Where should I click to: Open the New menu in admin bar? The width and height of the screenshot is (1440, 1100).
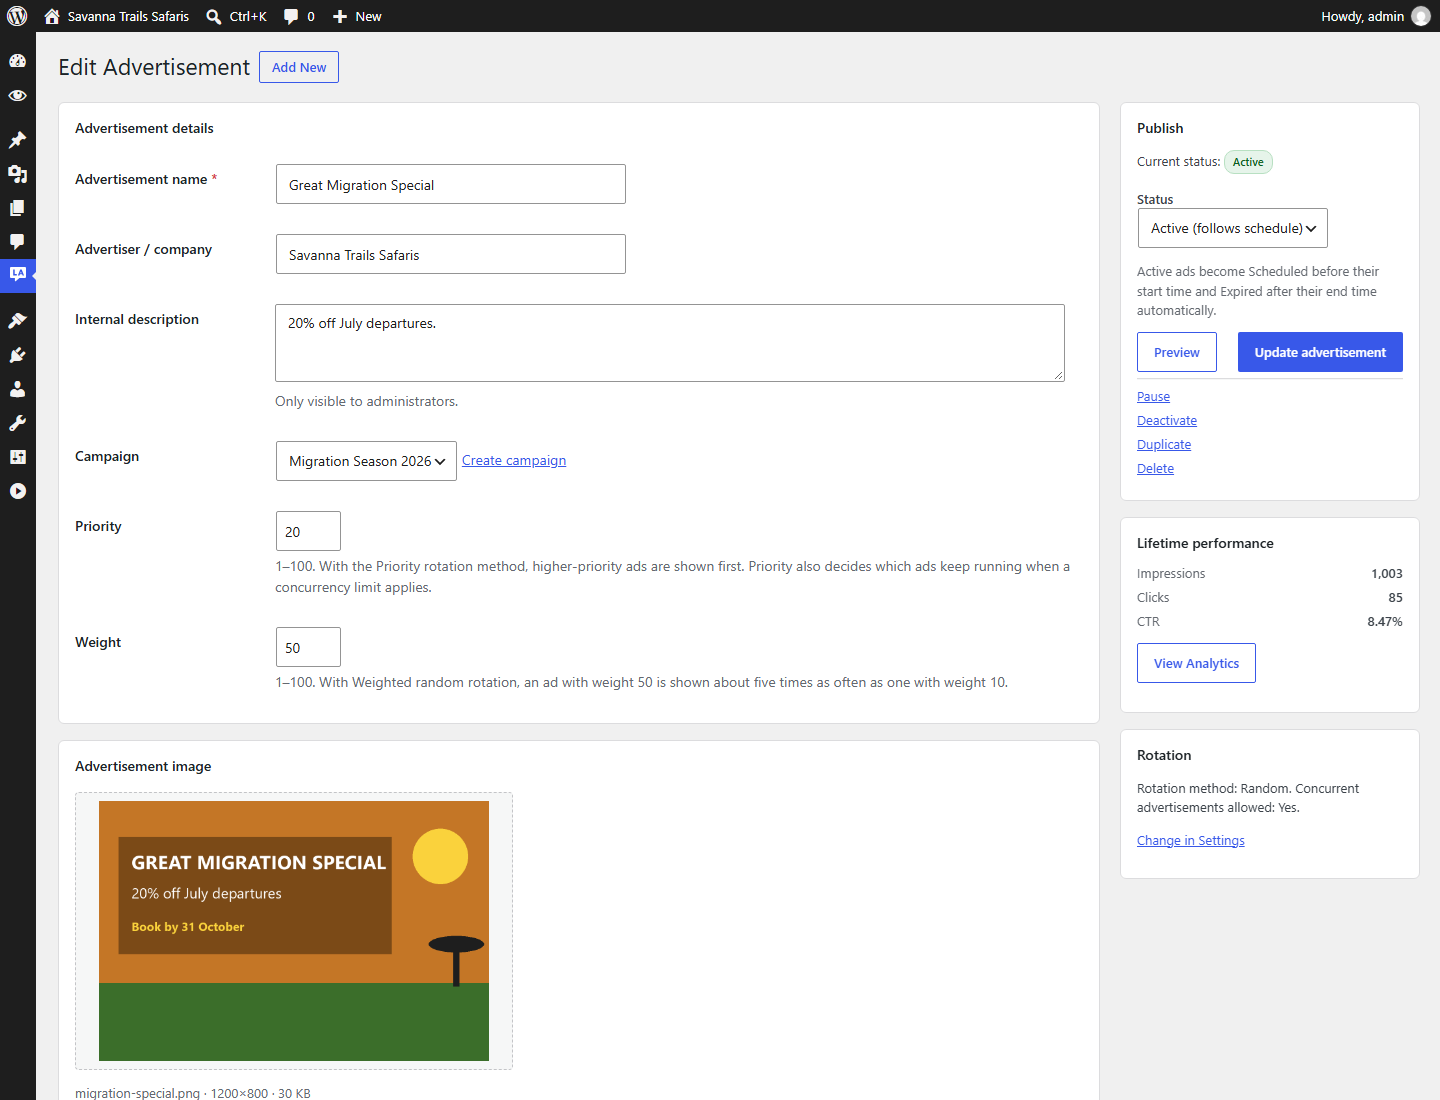[x=357, y=16]
